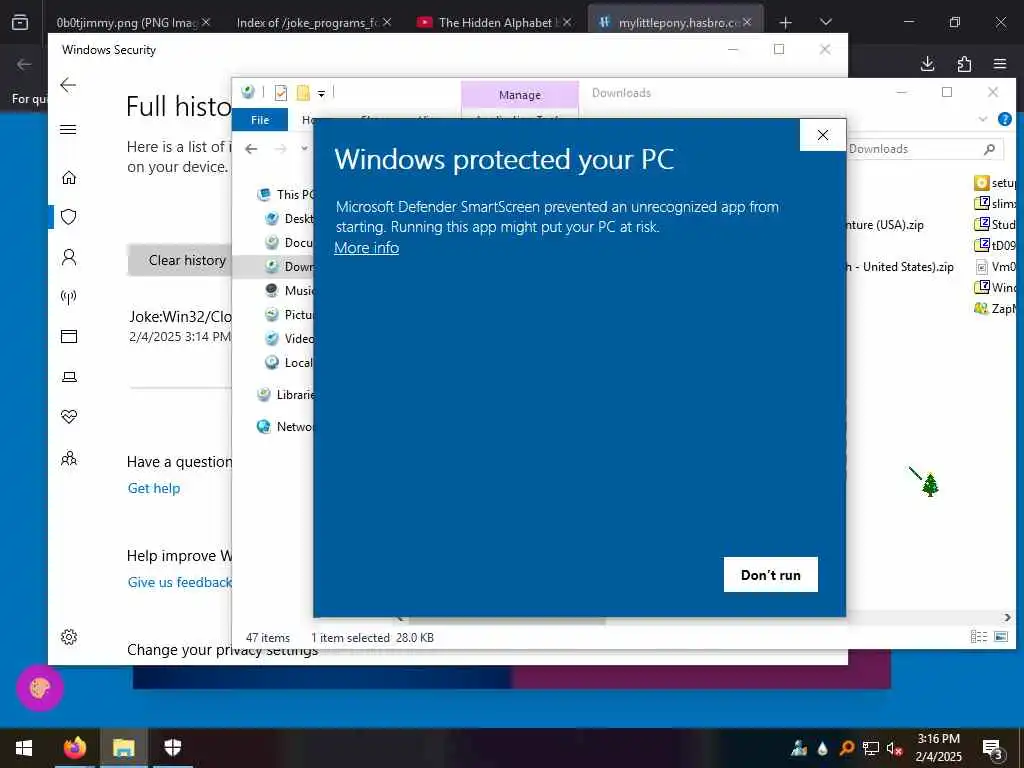Screen dimensions: 1024x768
Task: Select the Joke:Win32 threat entry
Action: 180,326
